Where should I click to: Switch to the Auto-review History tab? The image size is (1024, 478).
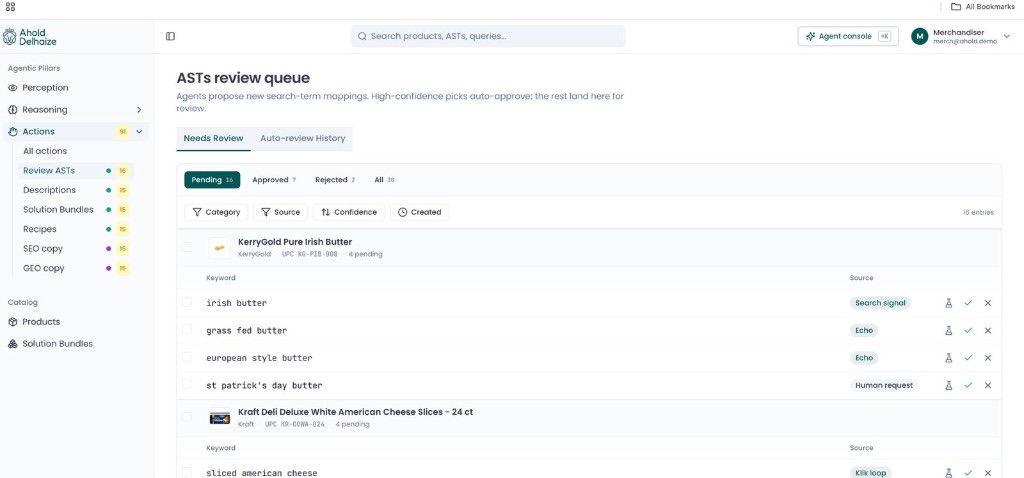tap(302, 138)
